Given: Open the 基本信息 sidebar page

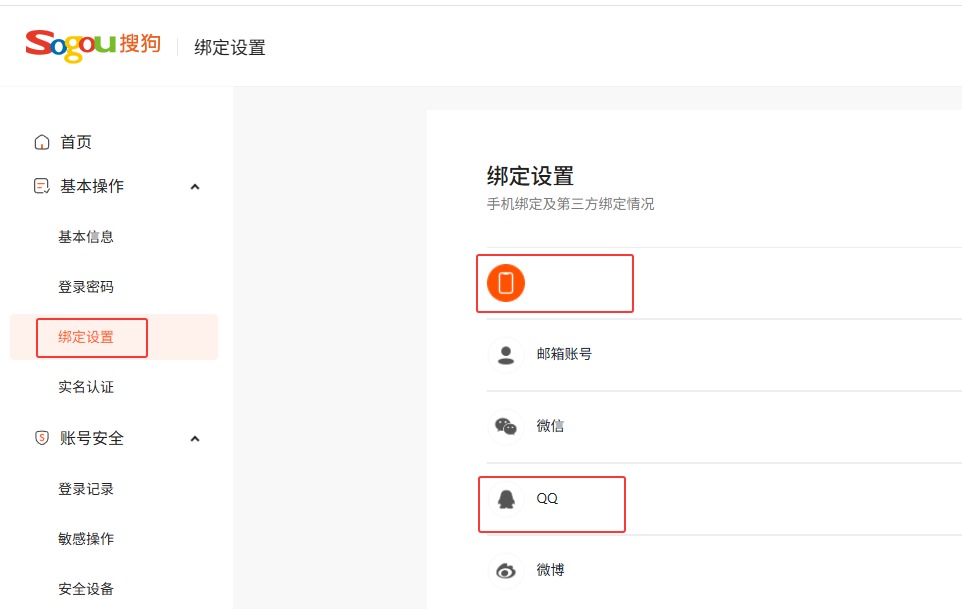Looking at the screenshot, I should pyautogui.click(x=86, y=237).
